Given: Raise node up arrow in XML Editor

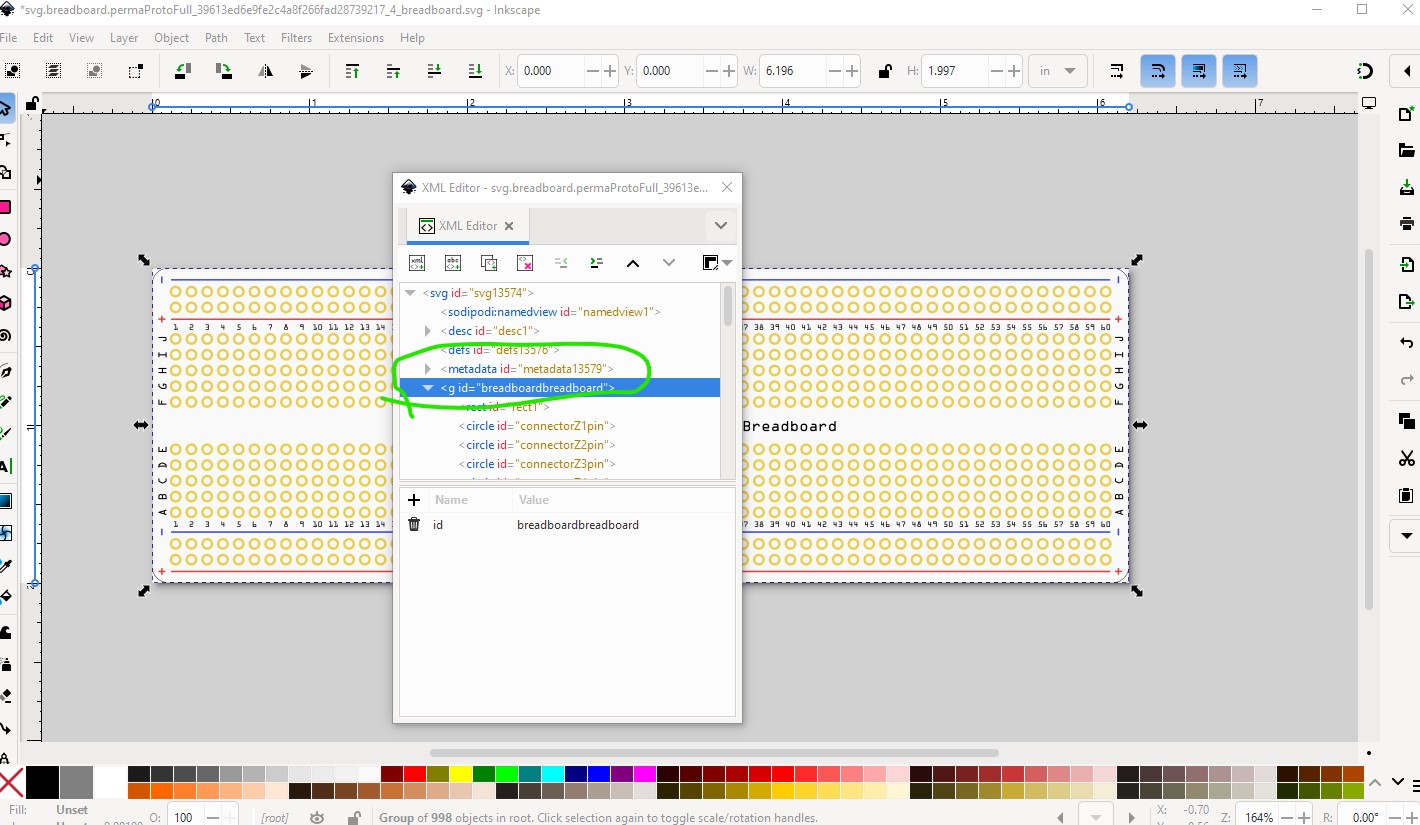Looking at the screenshot, I should click(633, 263).
